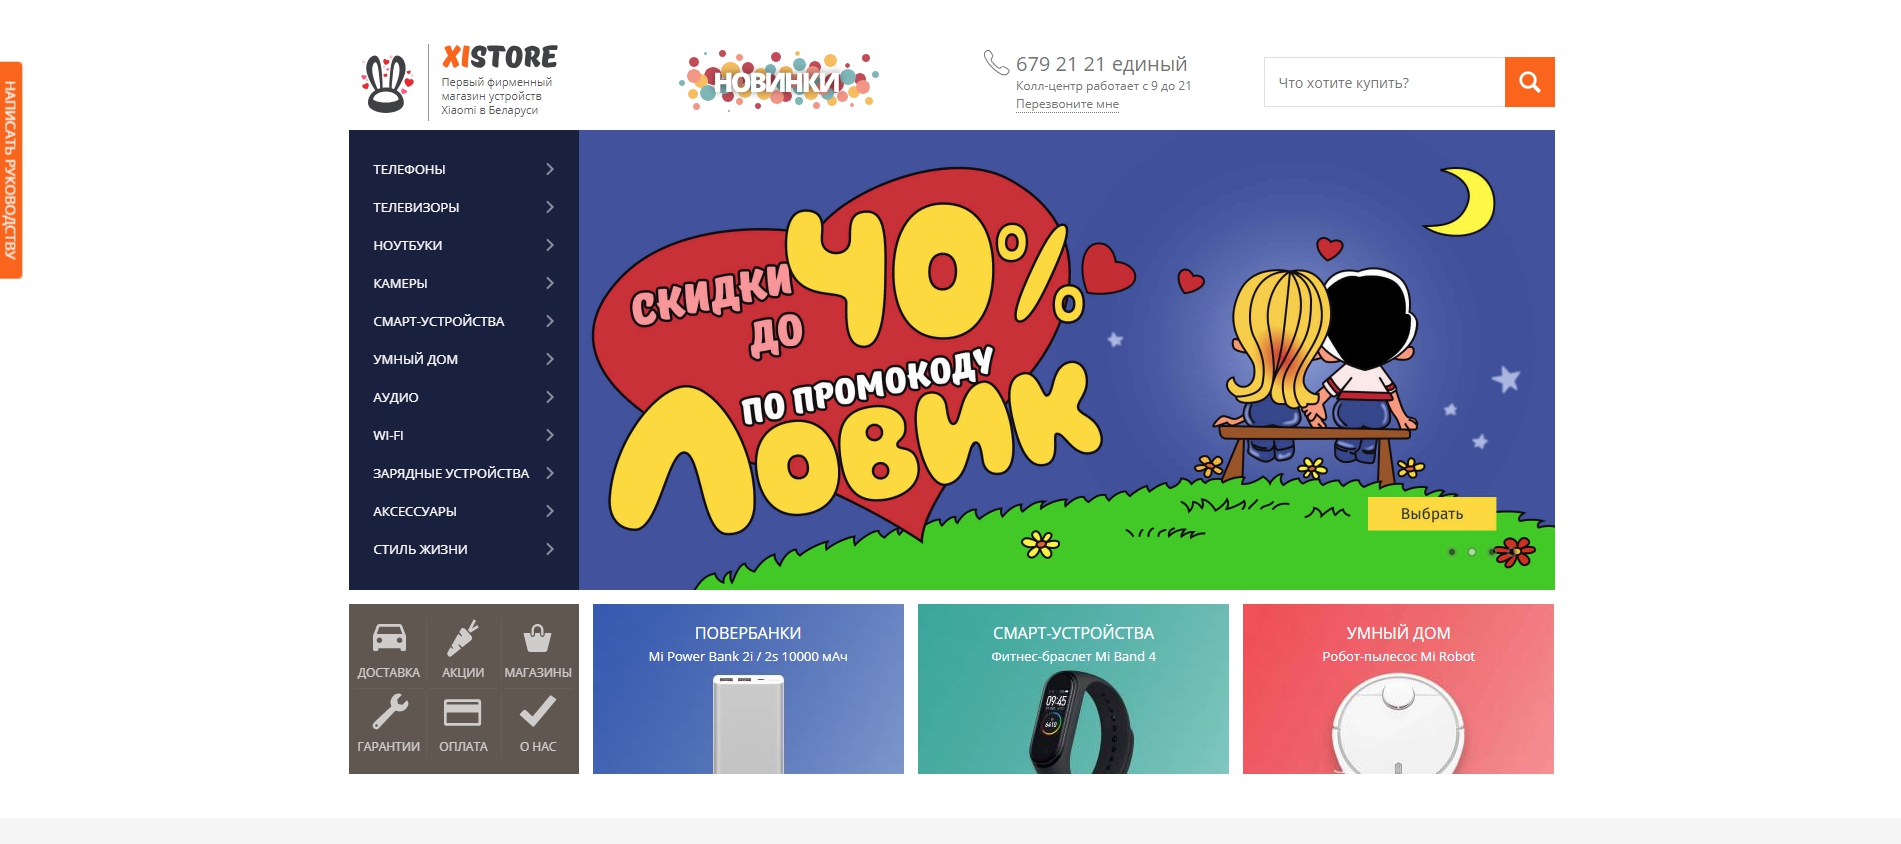Image resolution: width=1901 pixels, height=844 pixels.
Task: Expand the Телефоны category arrow
Action: tap(550, 169)
